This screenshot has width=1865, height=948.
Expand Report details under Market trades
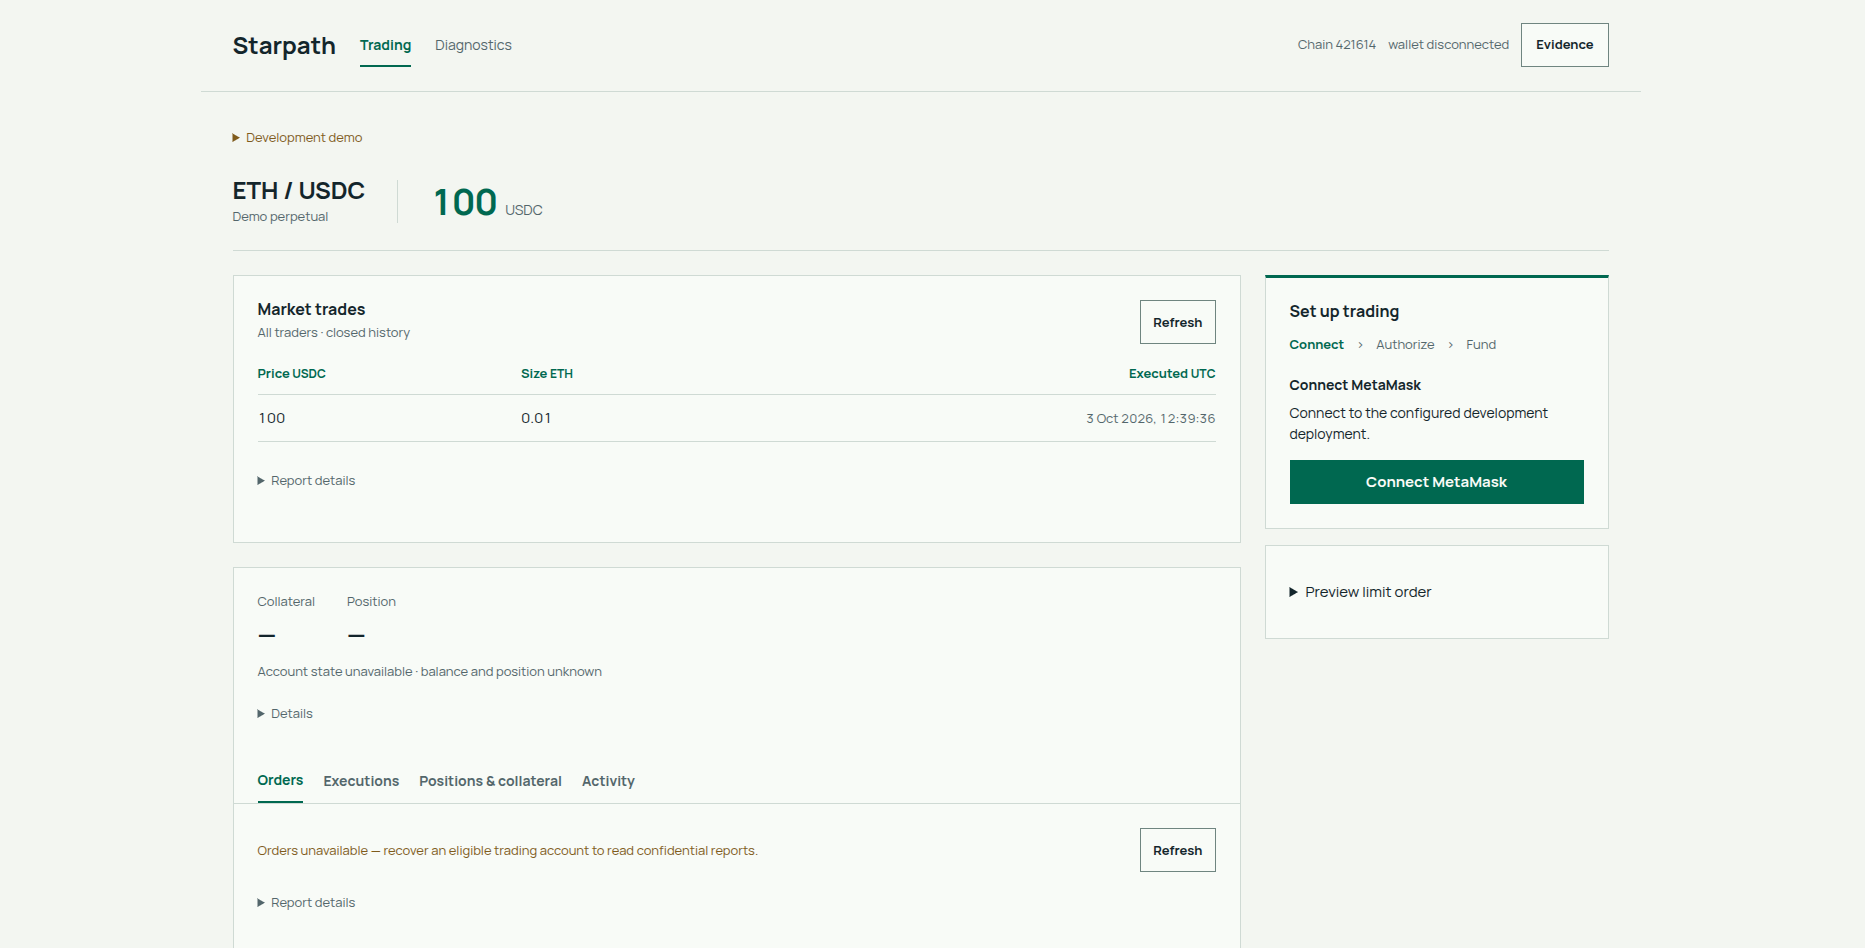point(307,481)
